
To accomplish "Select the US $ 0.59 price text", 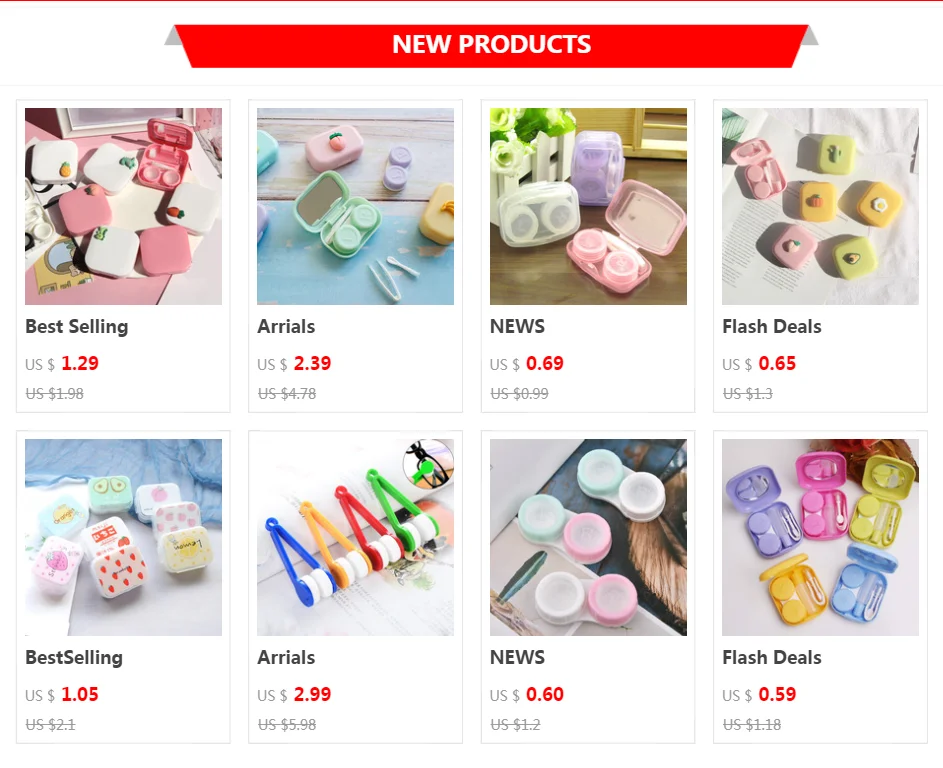I will tap(759, 695).
